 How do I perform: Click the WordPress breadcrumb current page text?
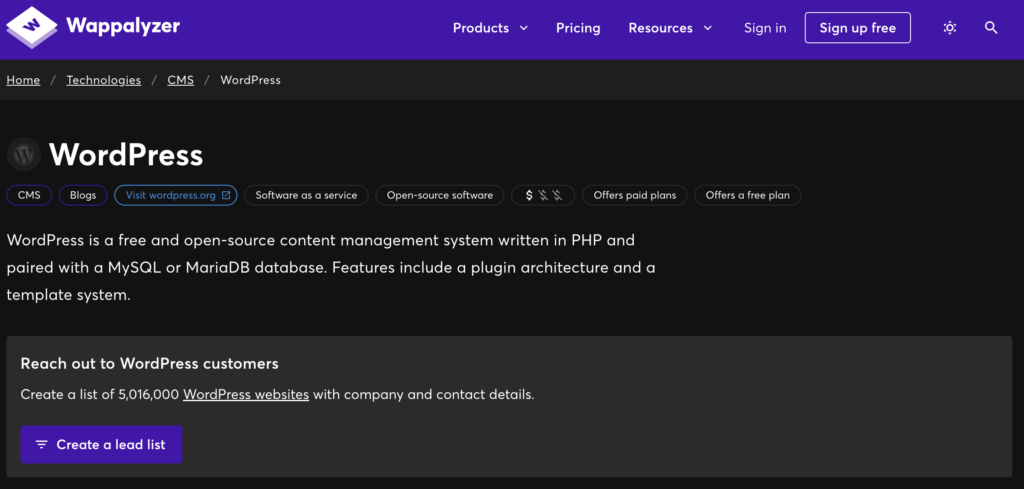point(251,80)
